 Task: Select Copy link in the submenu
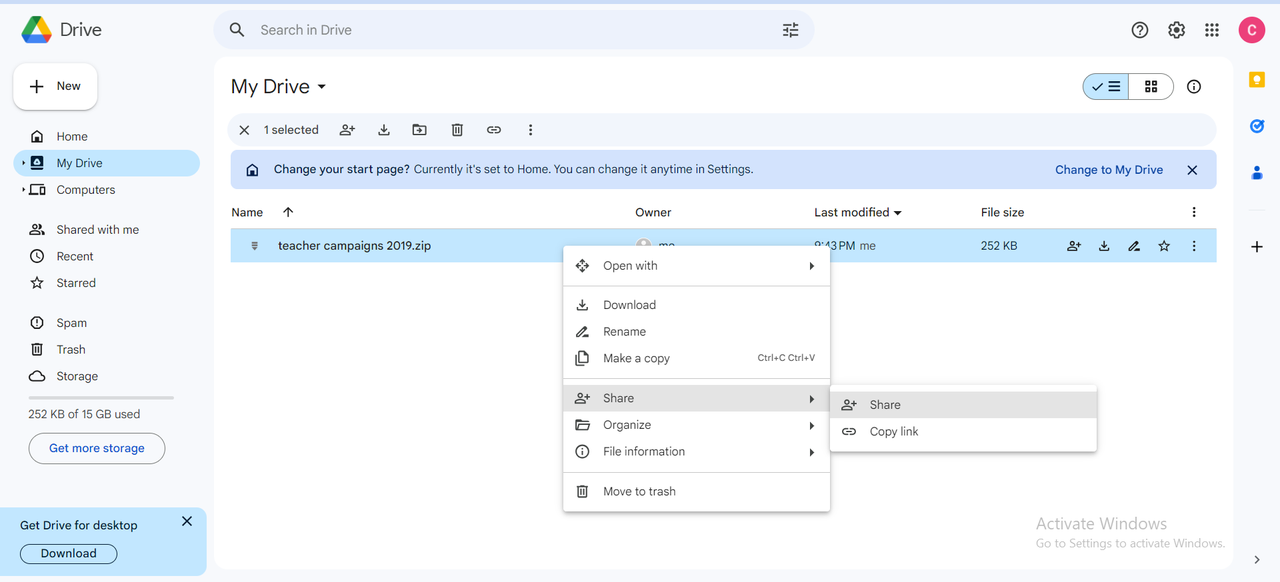964,432
